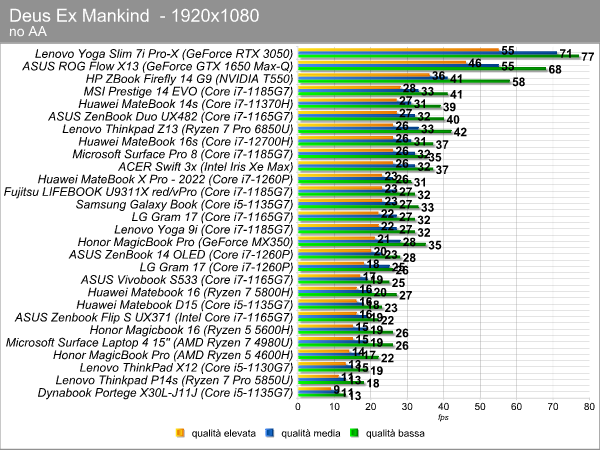Click the value 42 on the Thinkpad Z13 bar
Viewport: 600px width, 450px height.
tap(460, 132)
